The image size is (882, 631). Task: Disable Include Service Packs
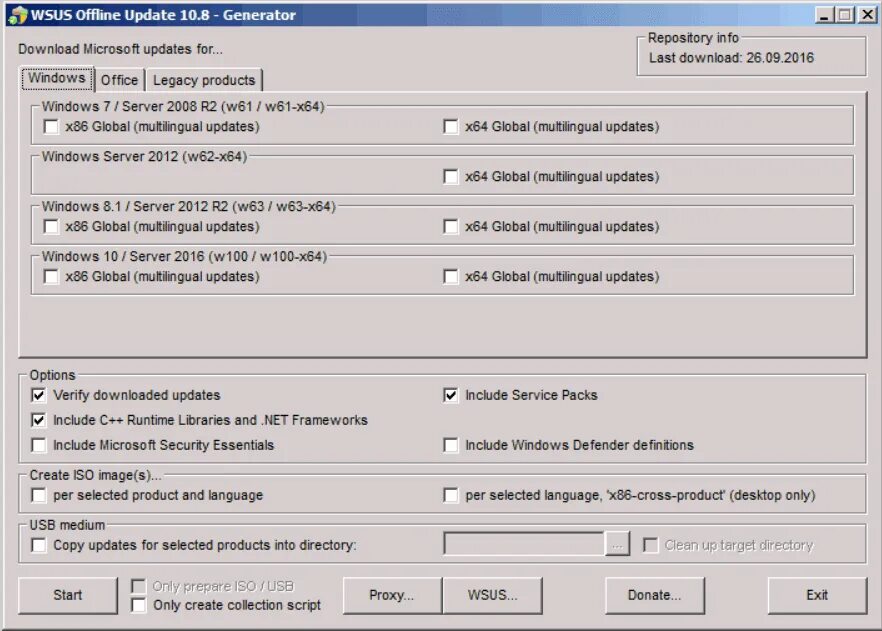[x=451, y=395]
